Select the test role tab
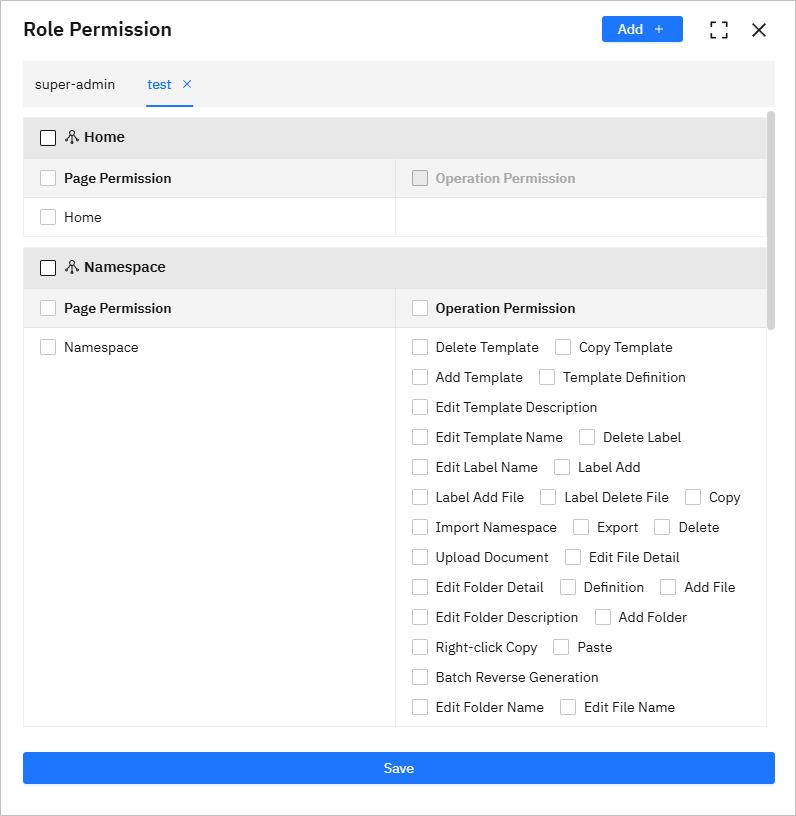 coord(159,84)
